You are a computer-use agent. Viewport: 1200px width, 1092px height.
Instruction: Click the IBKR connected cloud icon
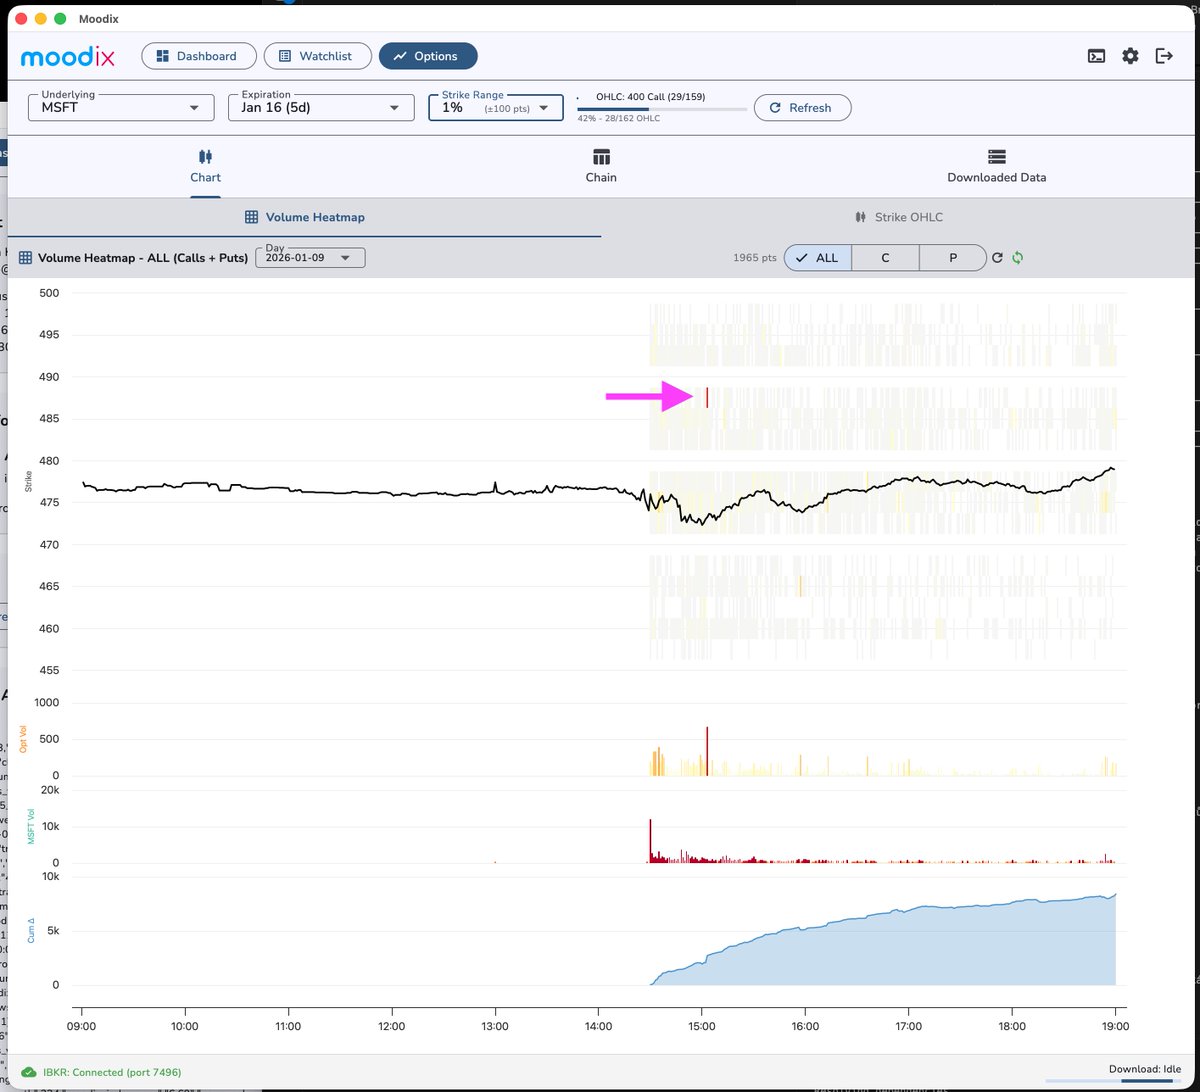click(29, 1071)
